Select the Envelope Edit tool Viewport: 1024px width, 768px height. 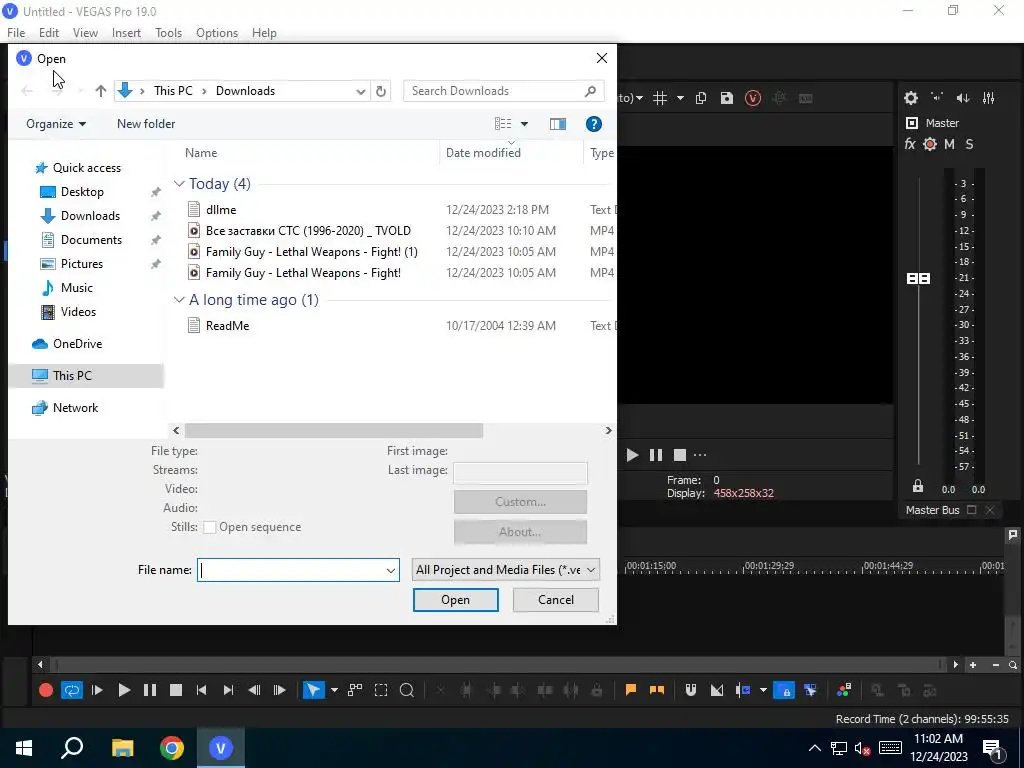[355, 690]
